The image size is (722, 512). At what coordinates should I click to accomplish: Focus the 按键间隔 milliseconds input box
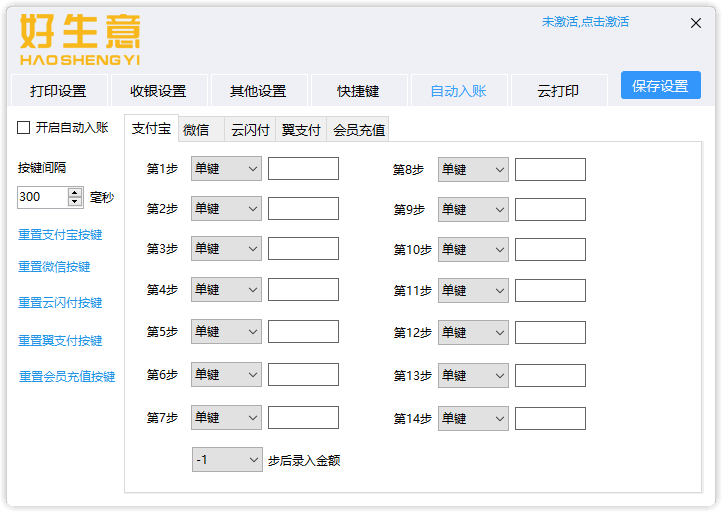[42, 197]
